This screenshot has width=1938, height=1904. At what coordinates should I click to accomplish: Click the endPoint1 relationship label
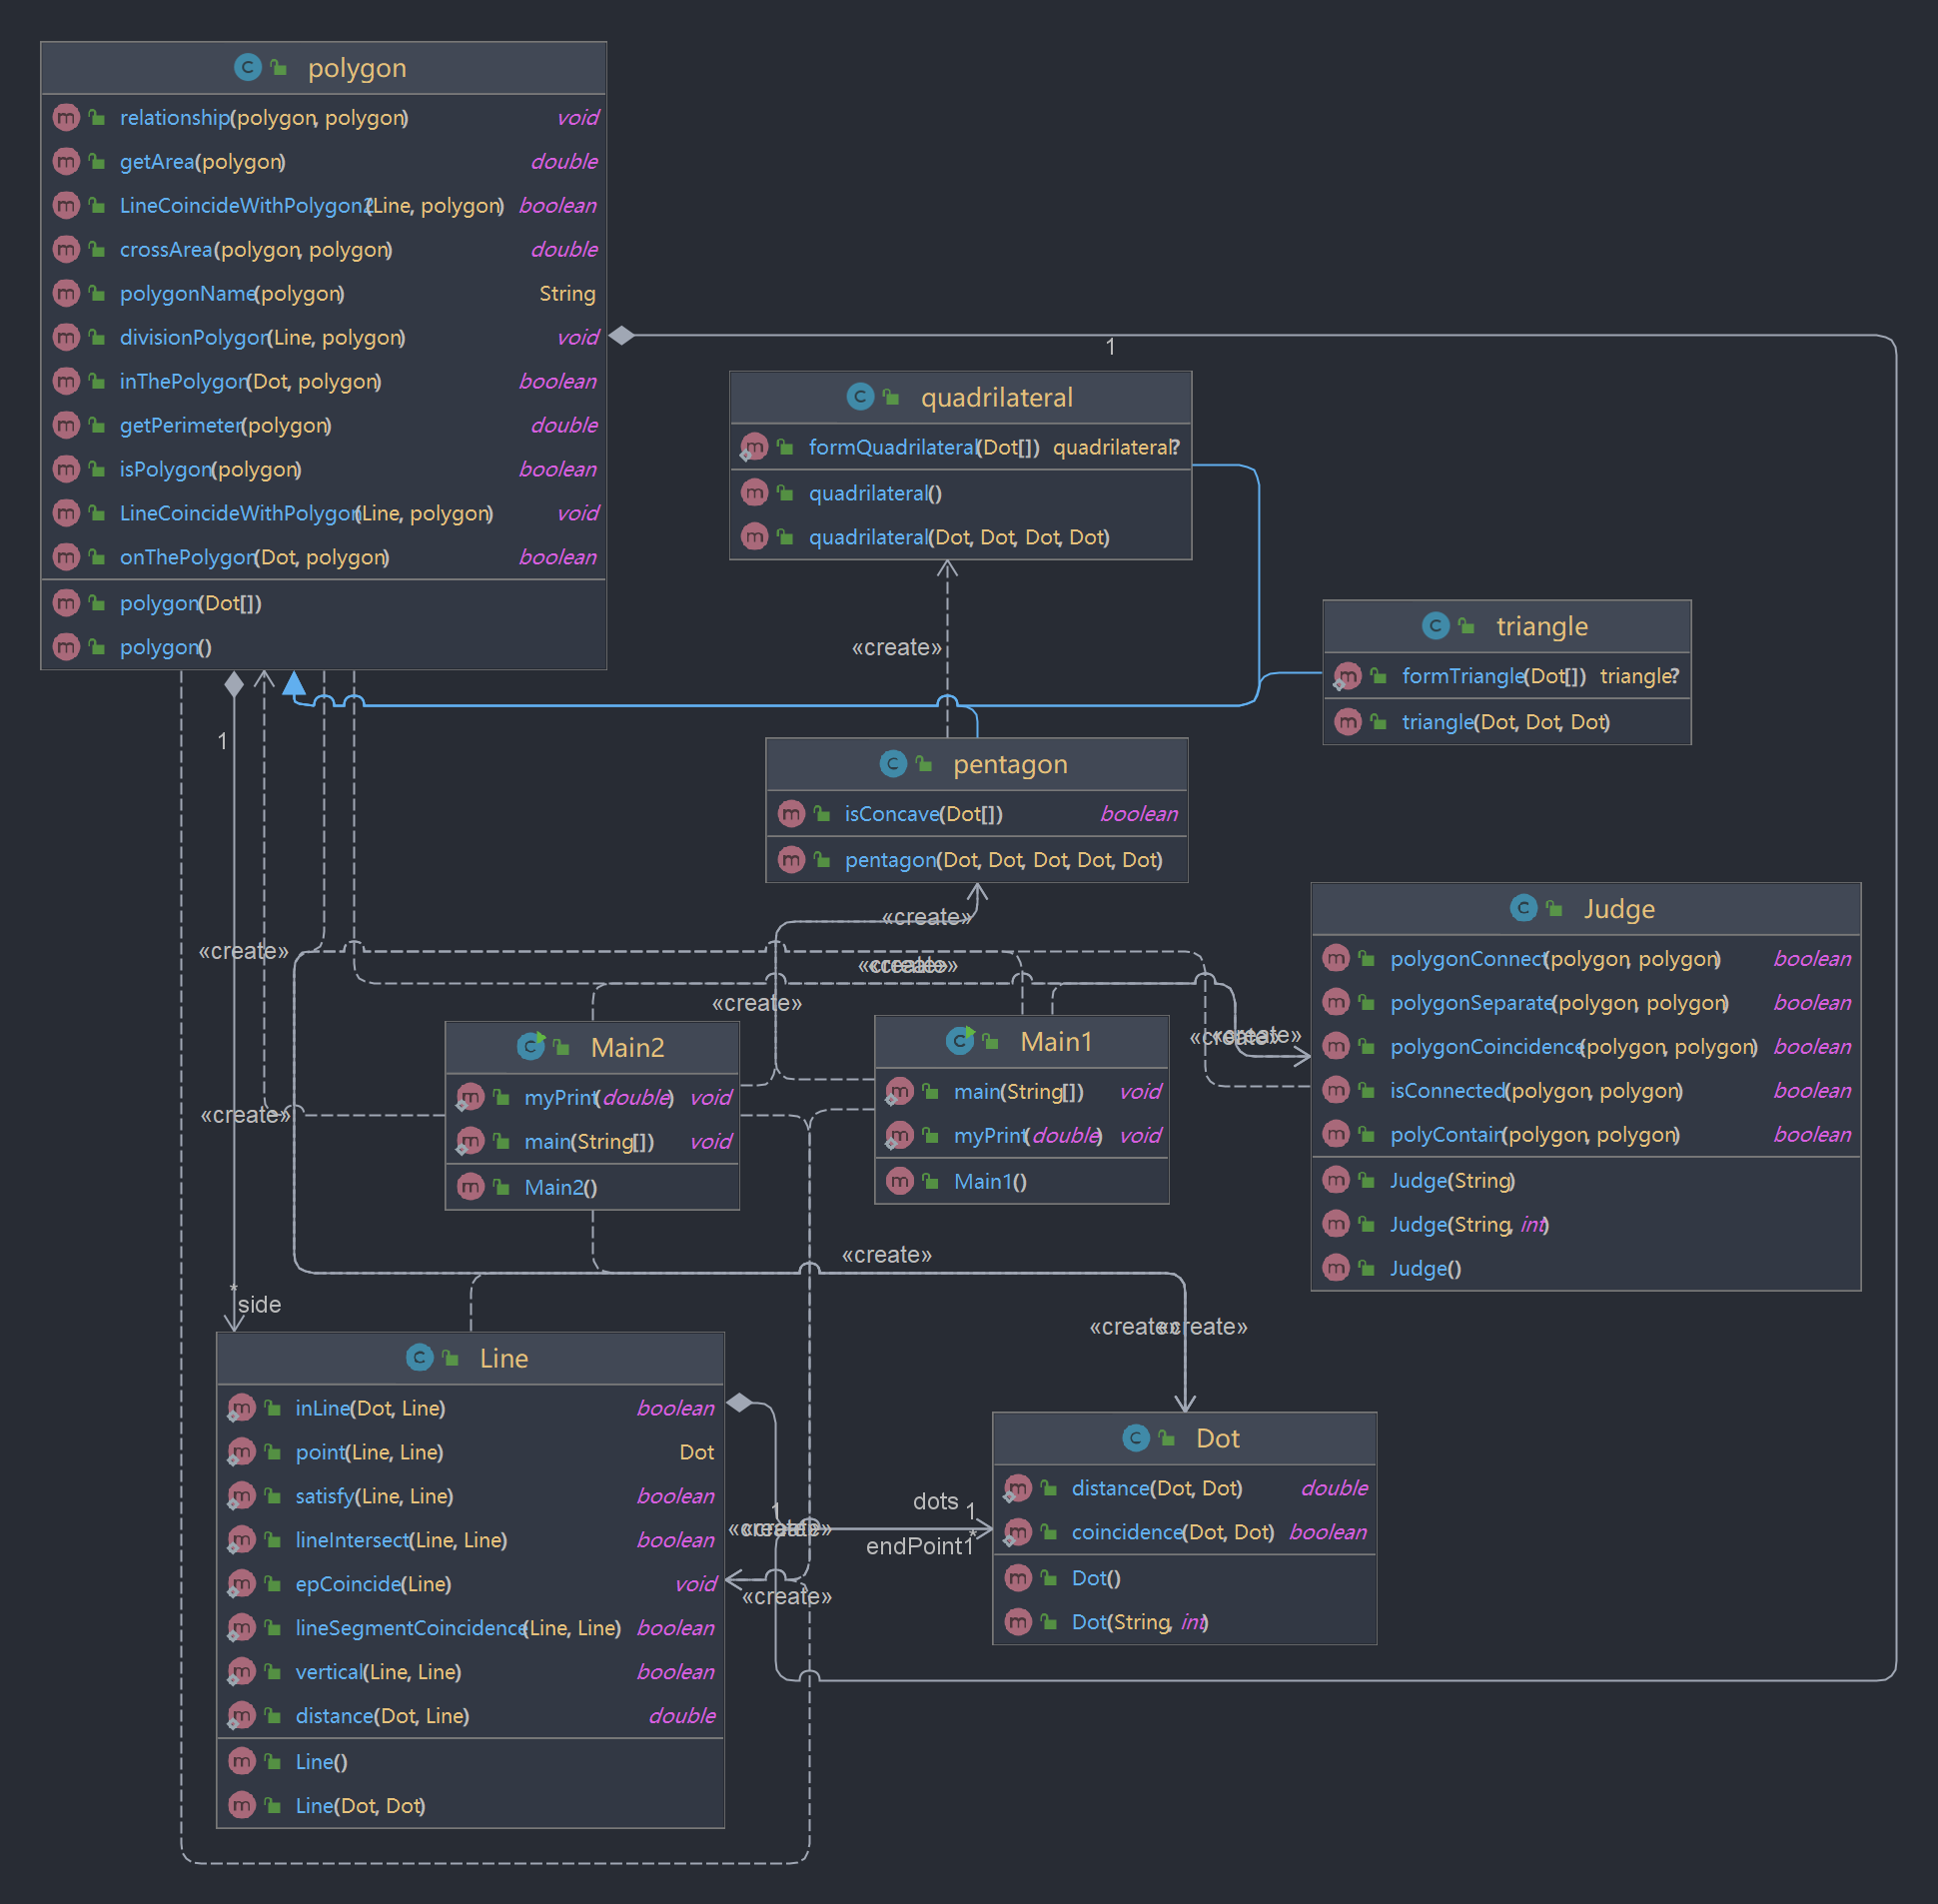pos(918,1546)
